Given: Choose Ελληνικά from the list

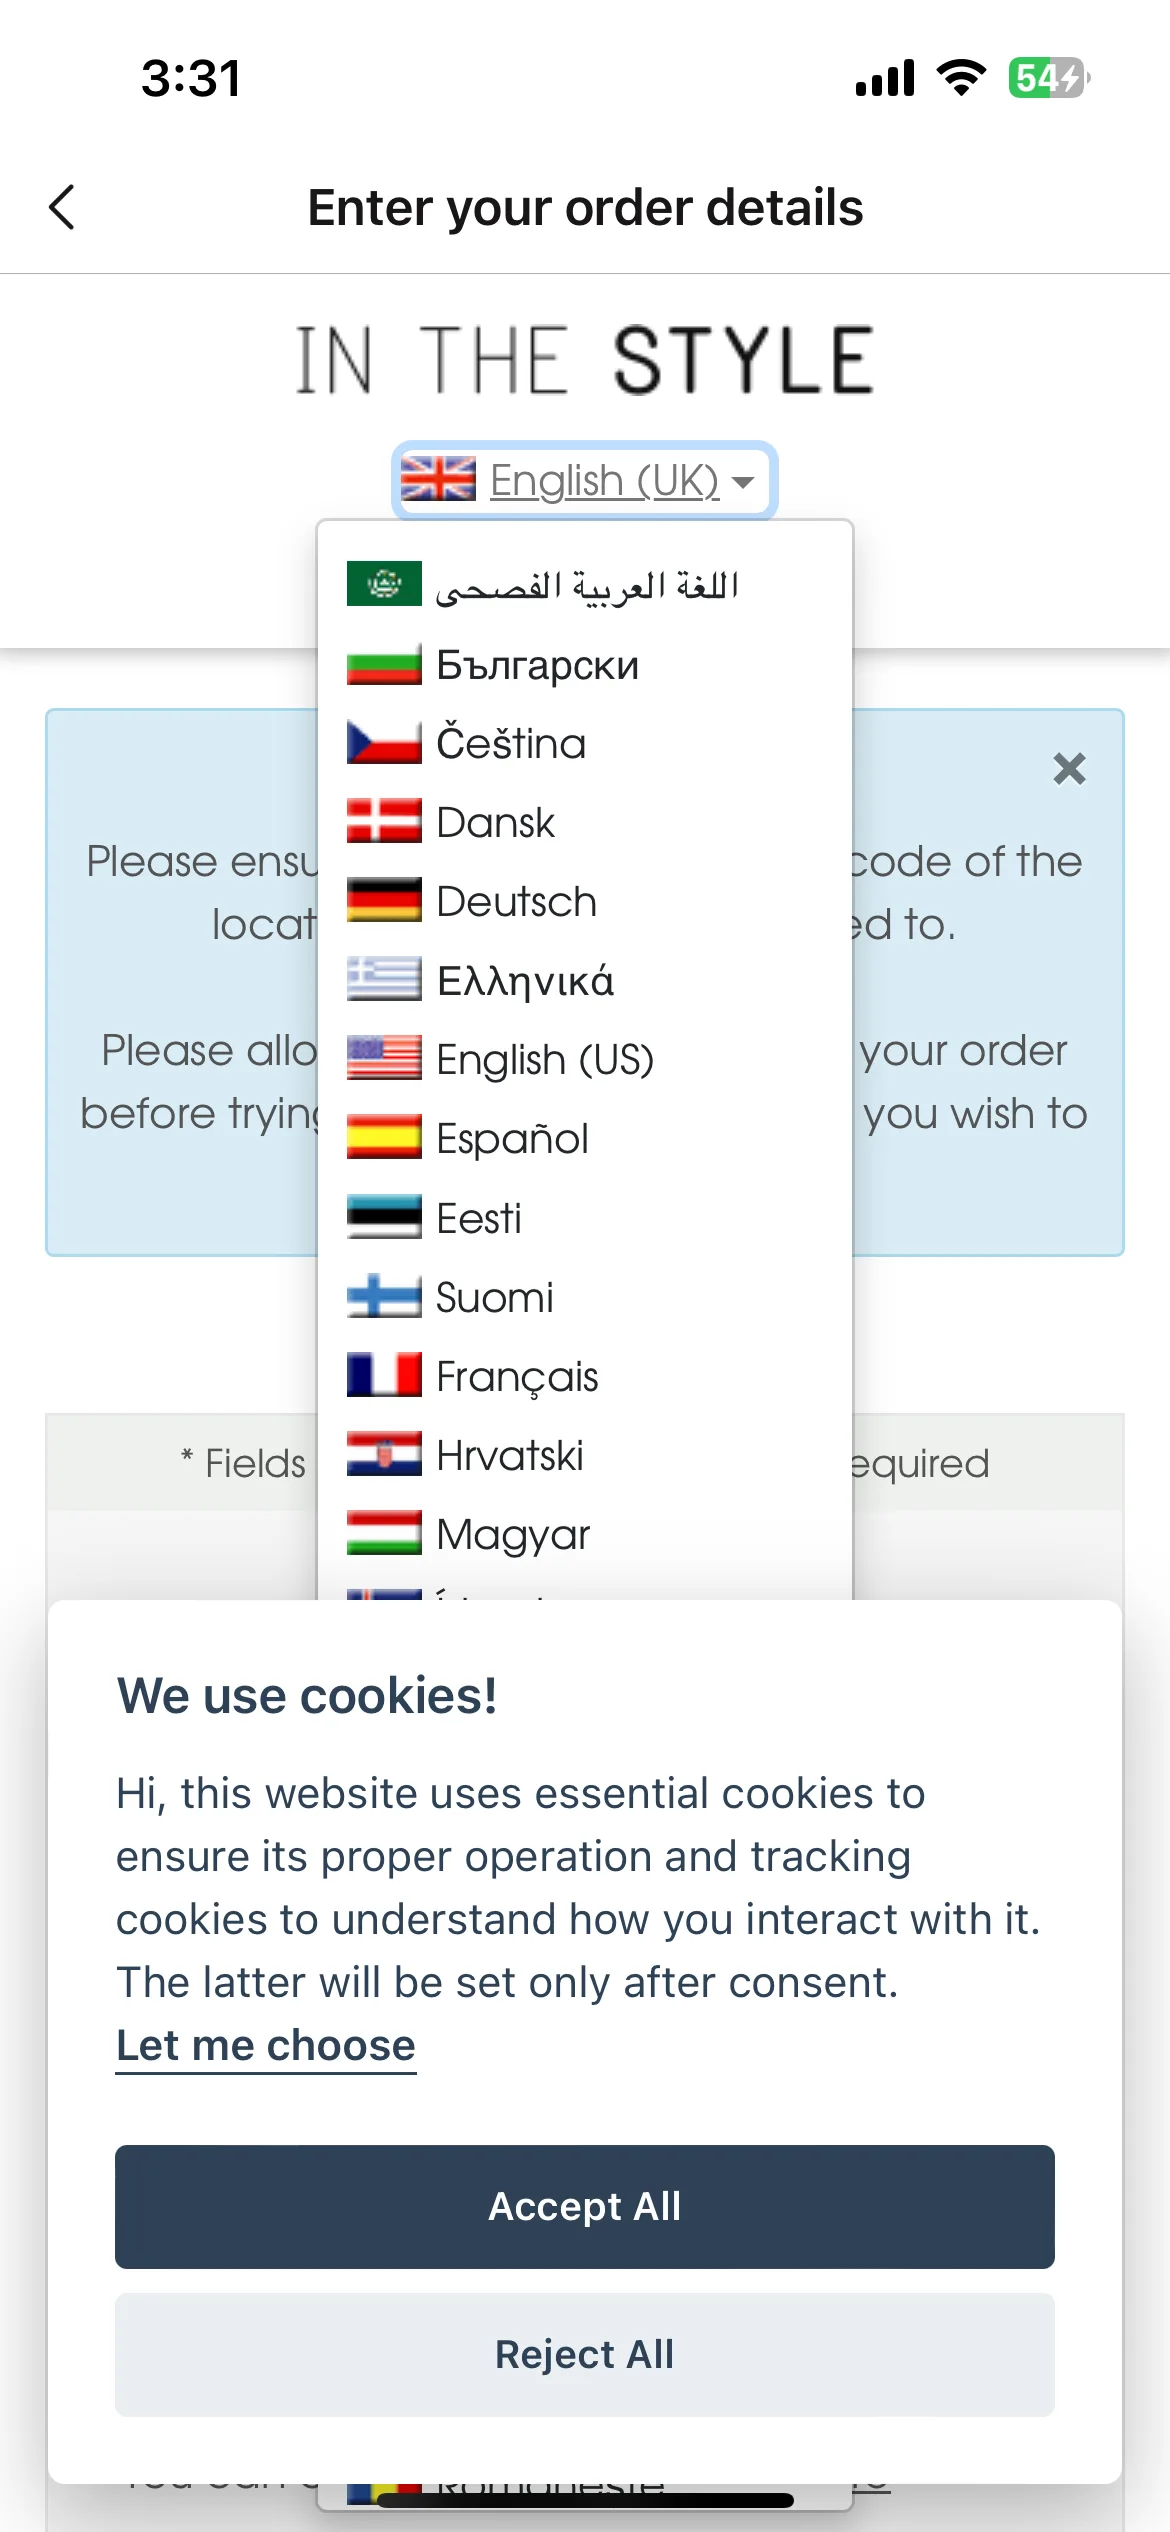Looking at the screenshot, I should tap(584, 981).
